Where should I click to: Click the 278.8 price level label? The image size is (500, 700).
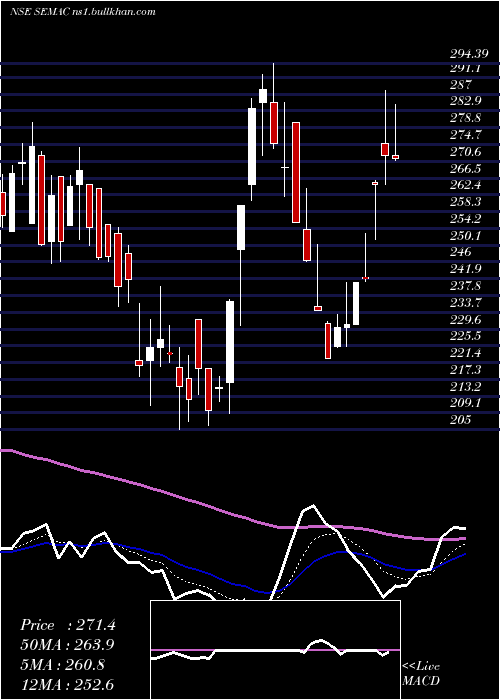[x=465, y=118]
